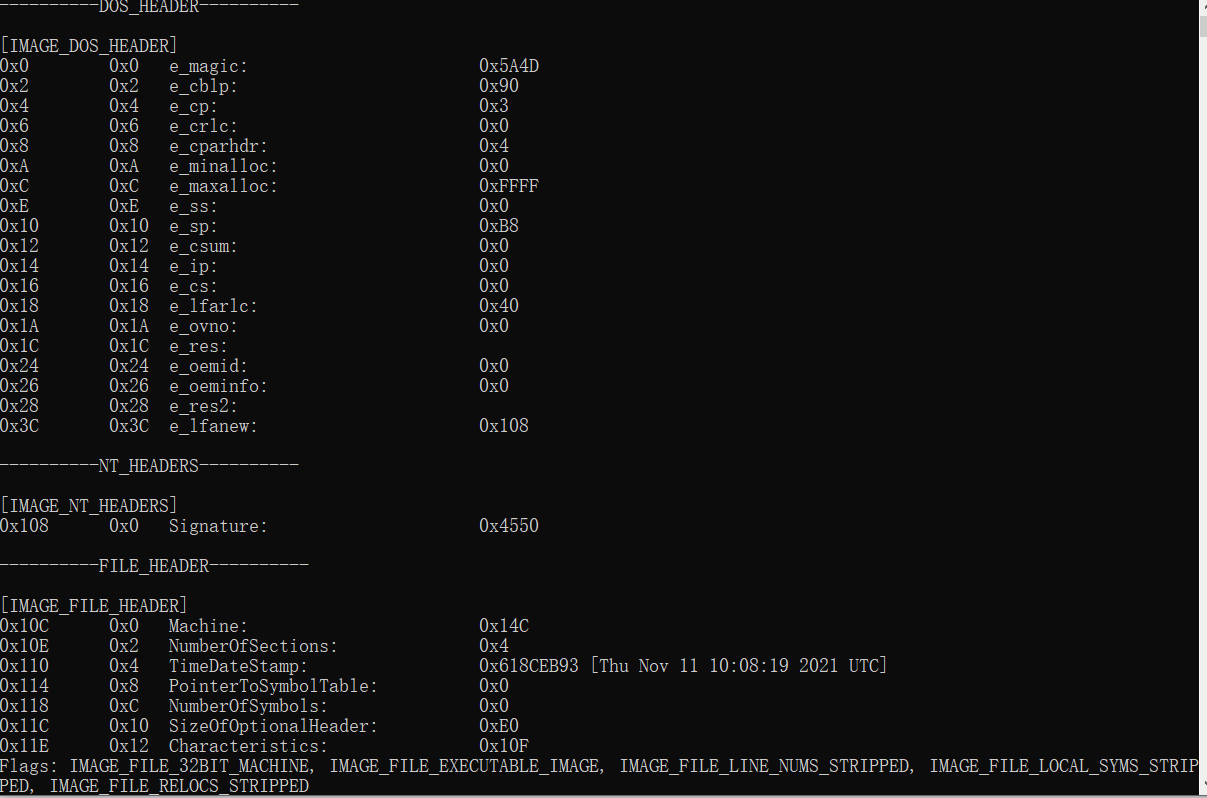Click the [IMAGE_DOS_HEADER] heading text
Viewport: 1207px width, 798px height.
89,46
